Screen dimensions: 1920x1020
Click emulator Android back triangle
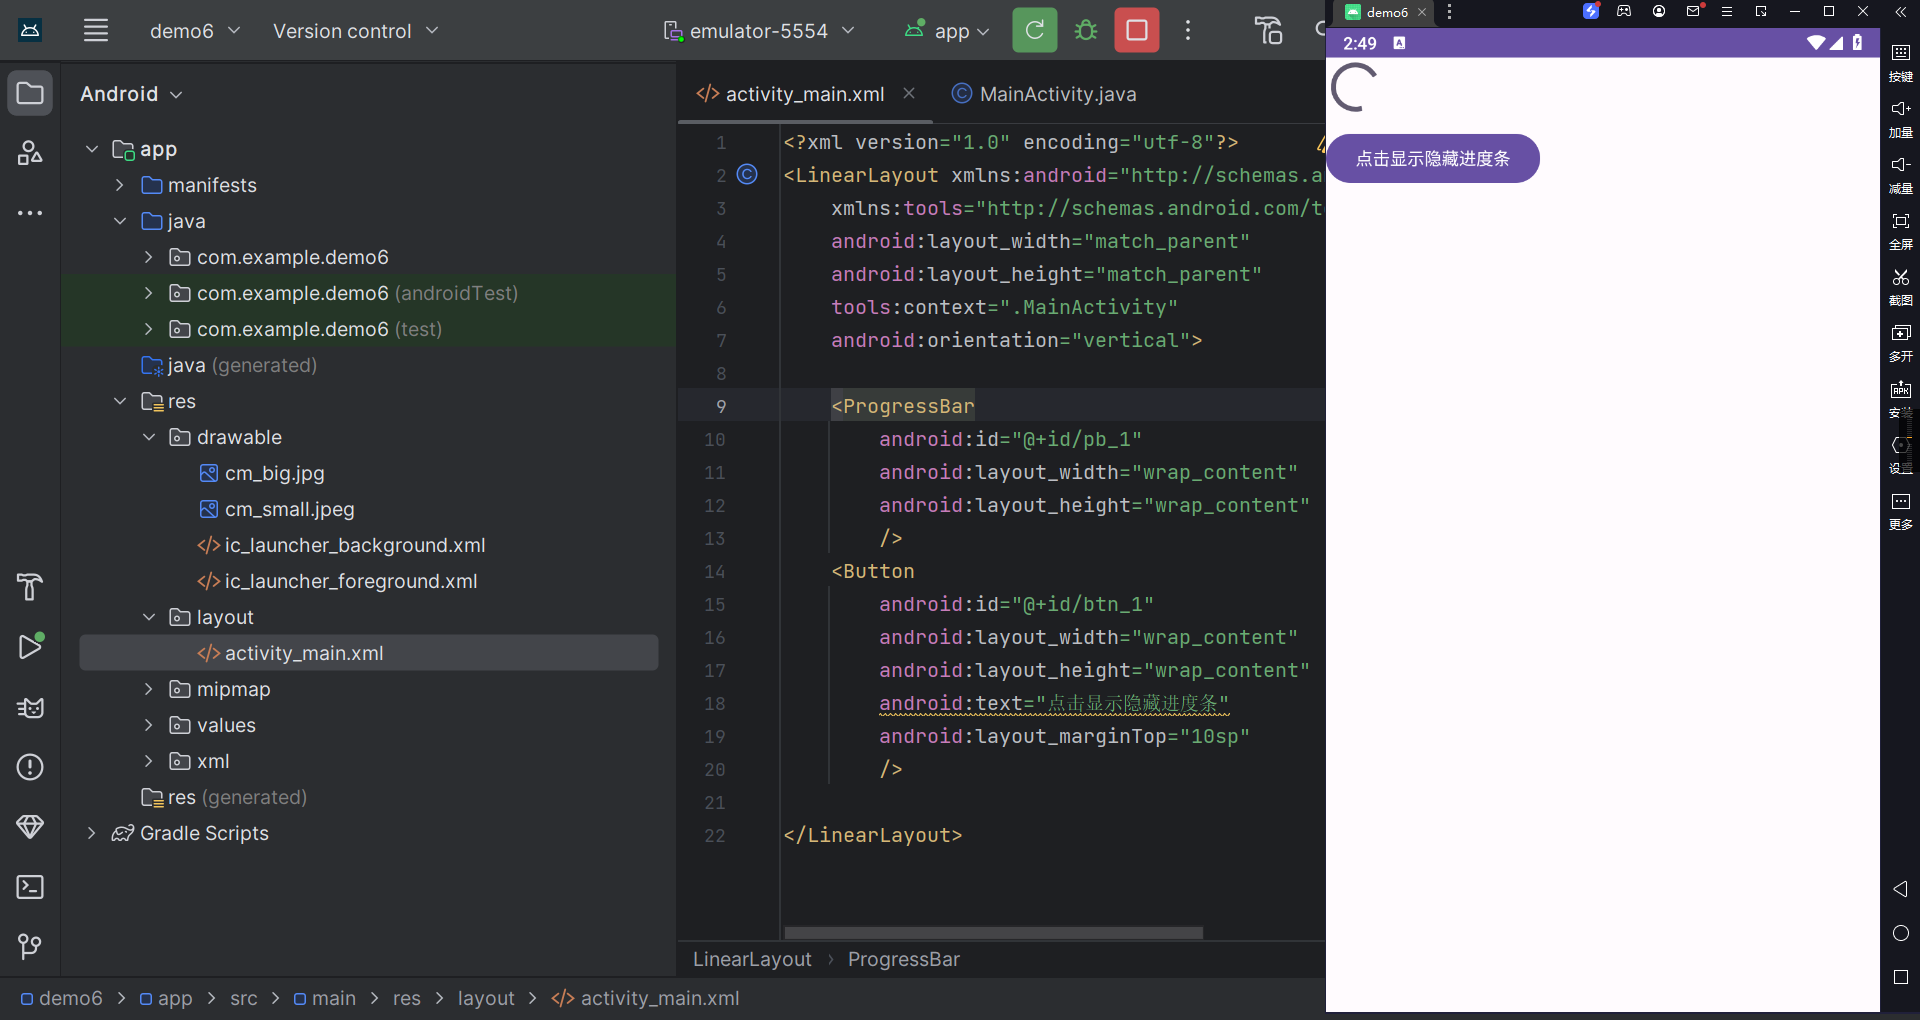click(x=1900, y=889)
